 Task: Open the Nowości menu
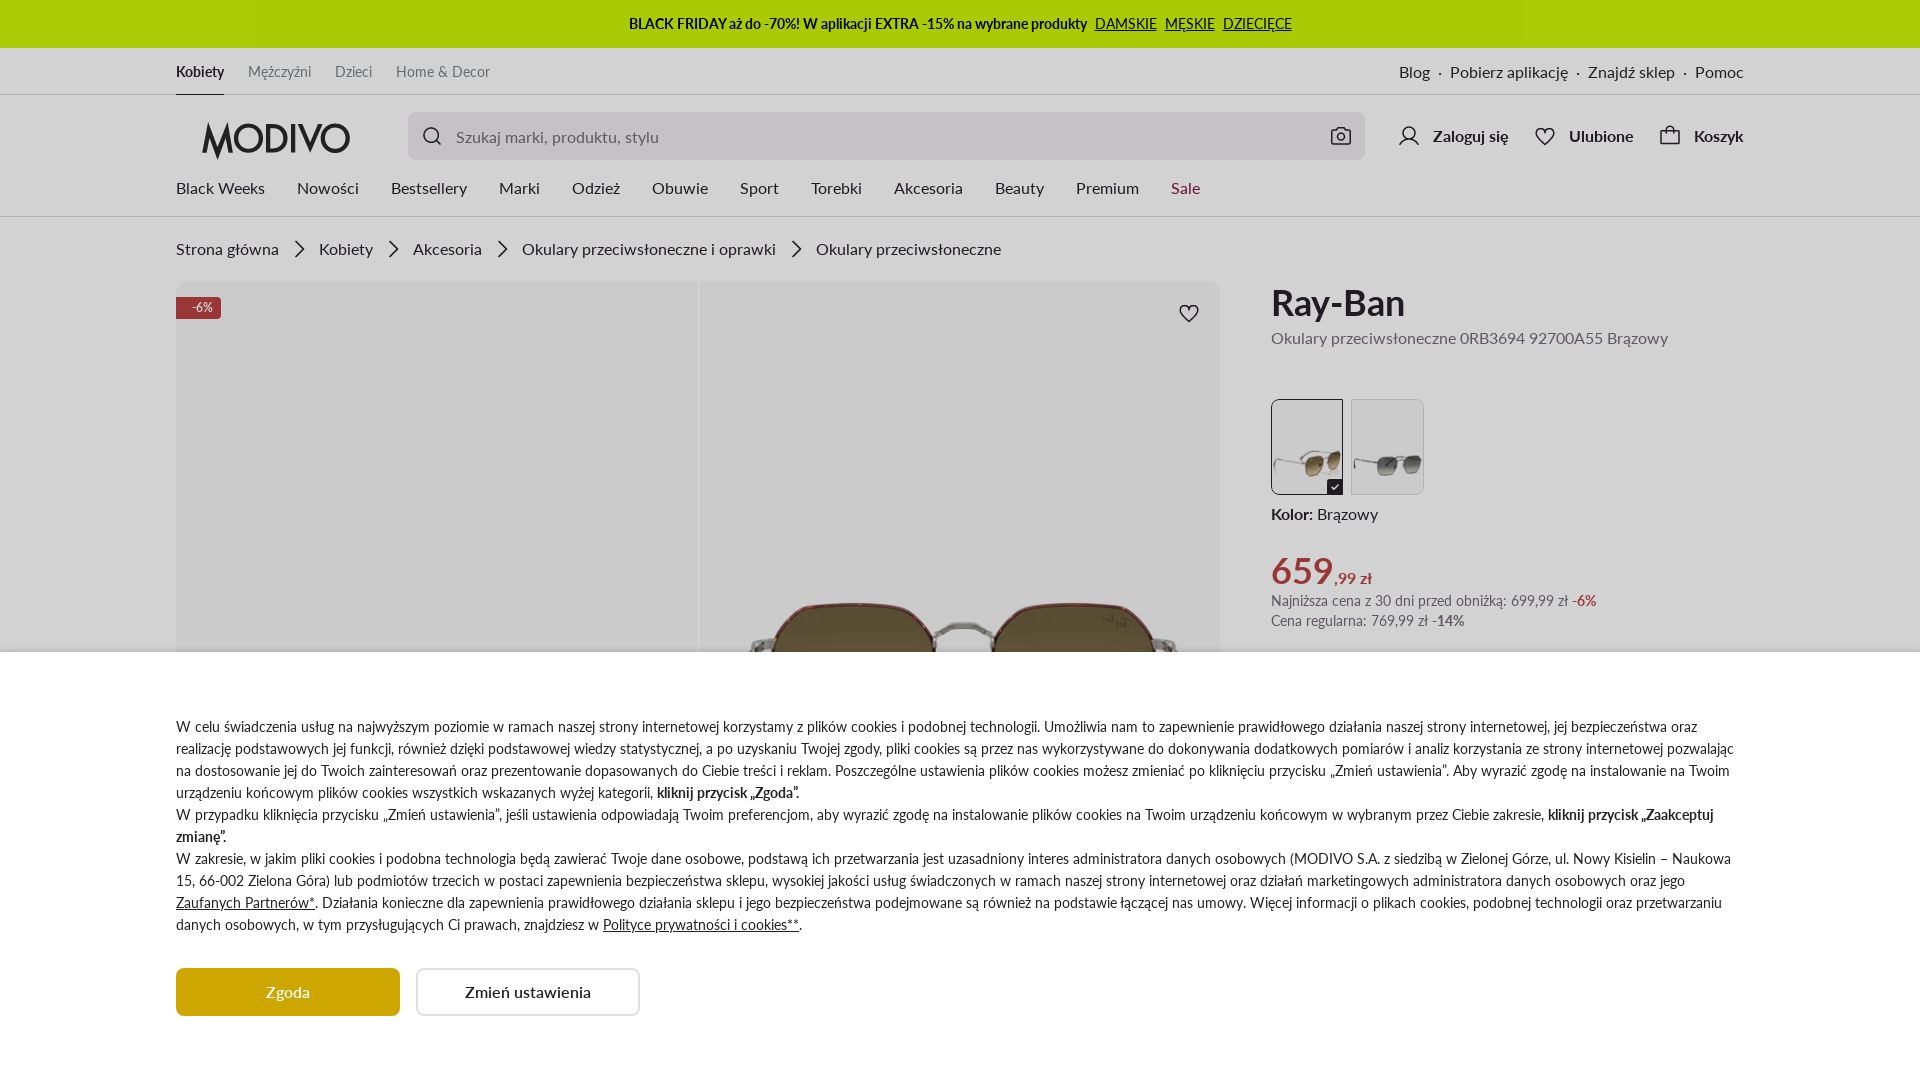click(x=328, y=188)
